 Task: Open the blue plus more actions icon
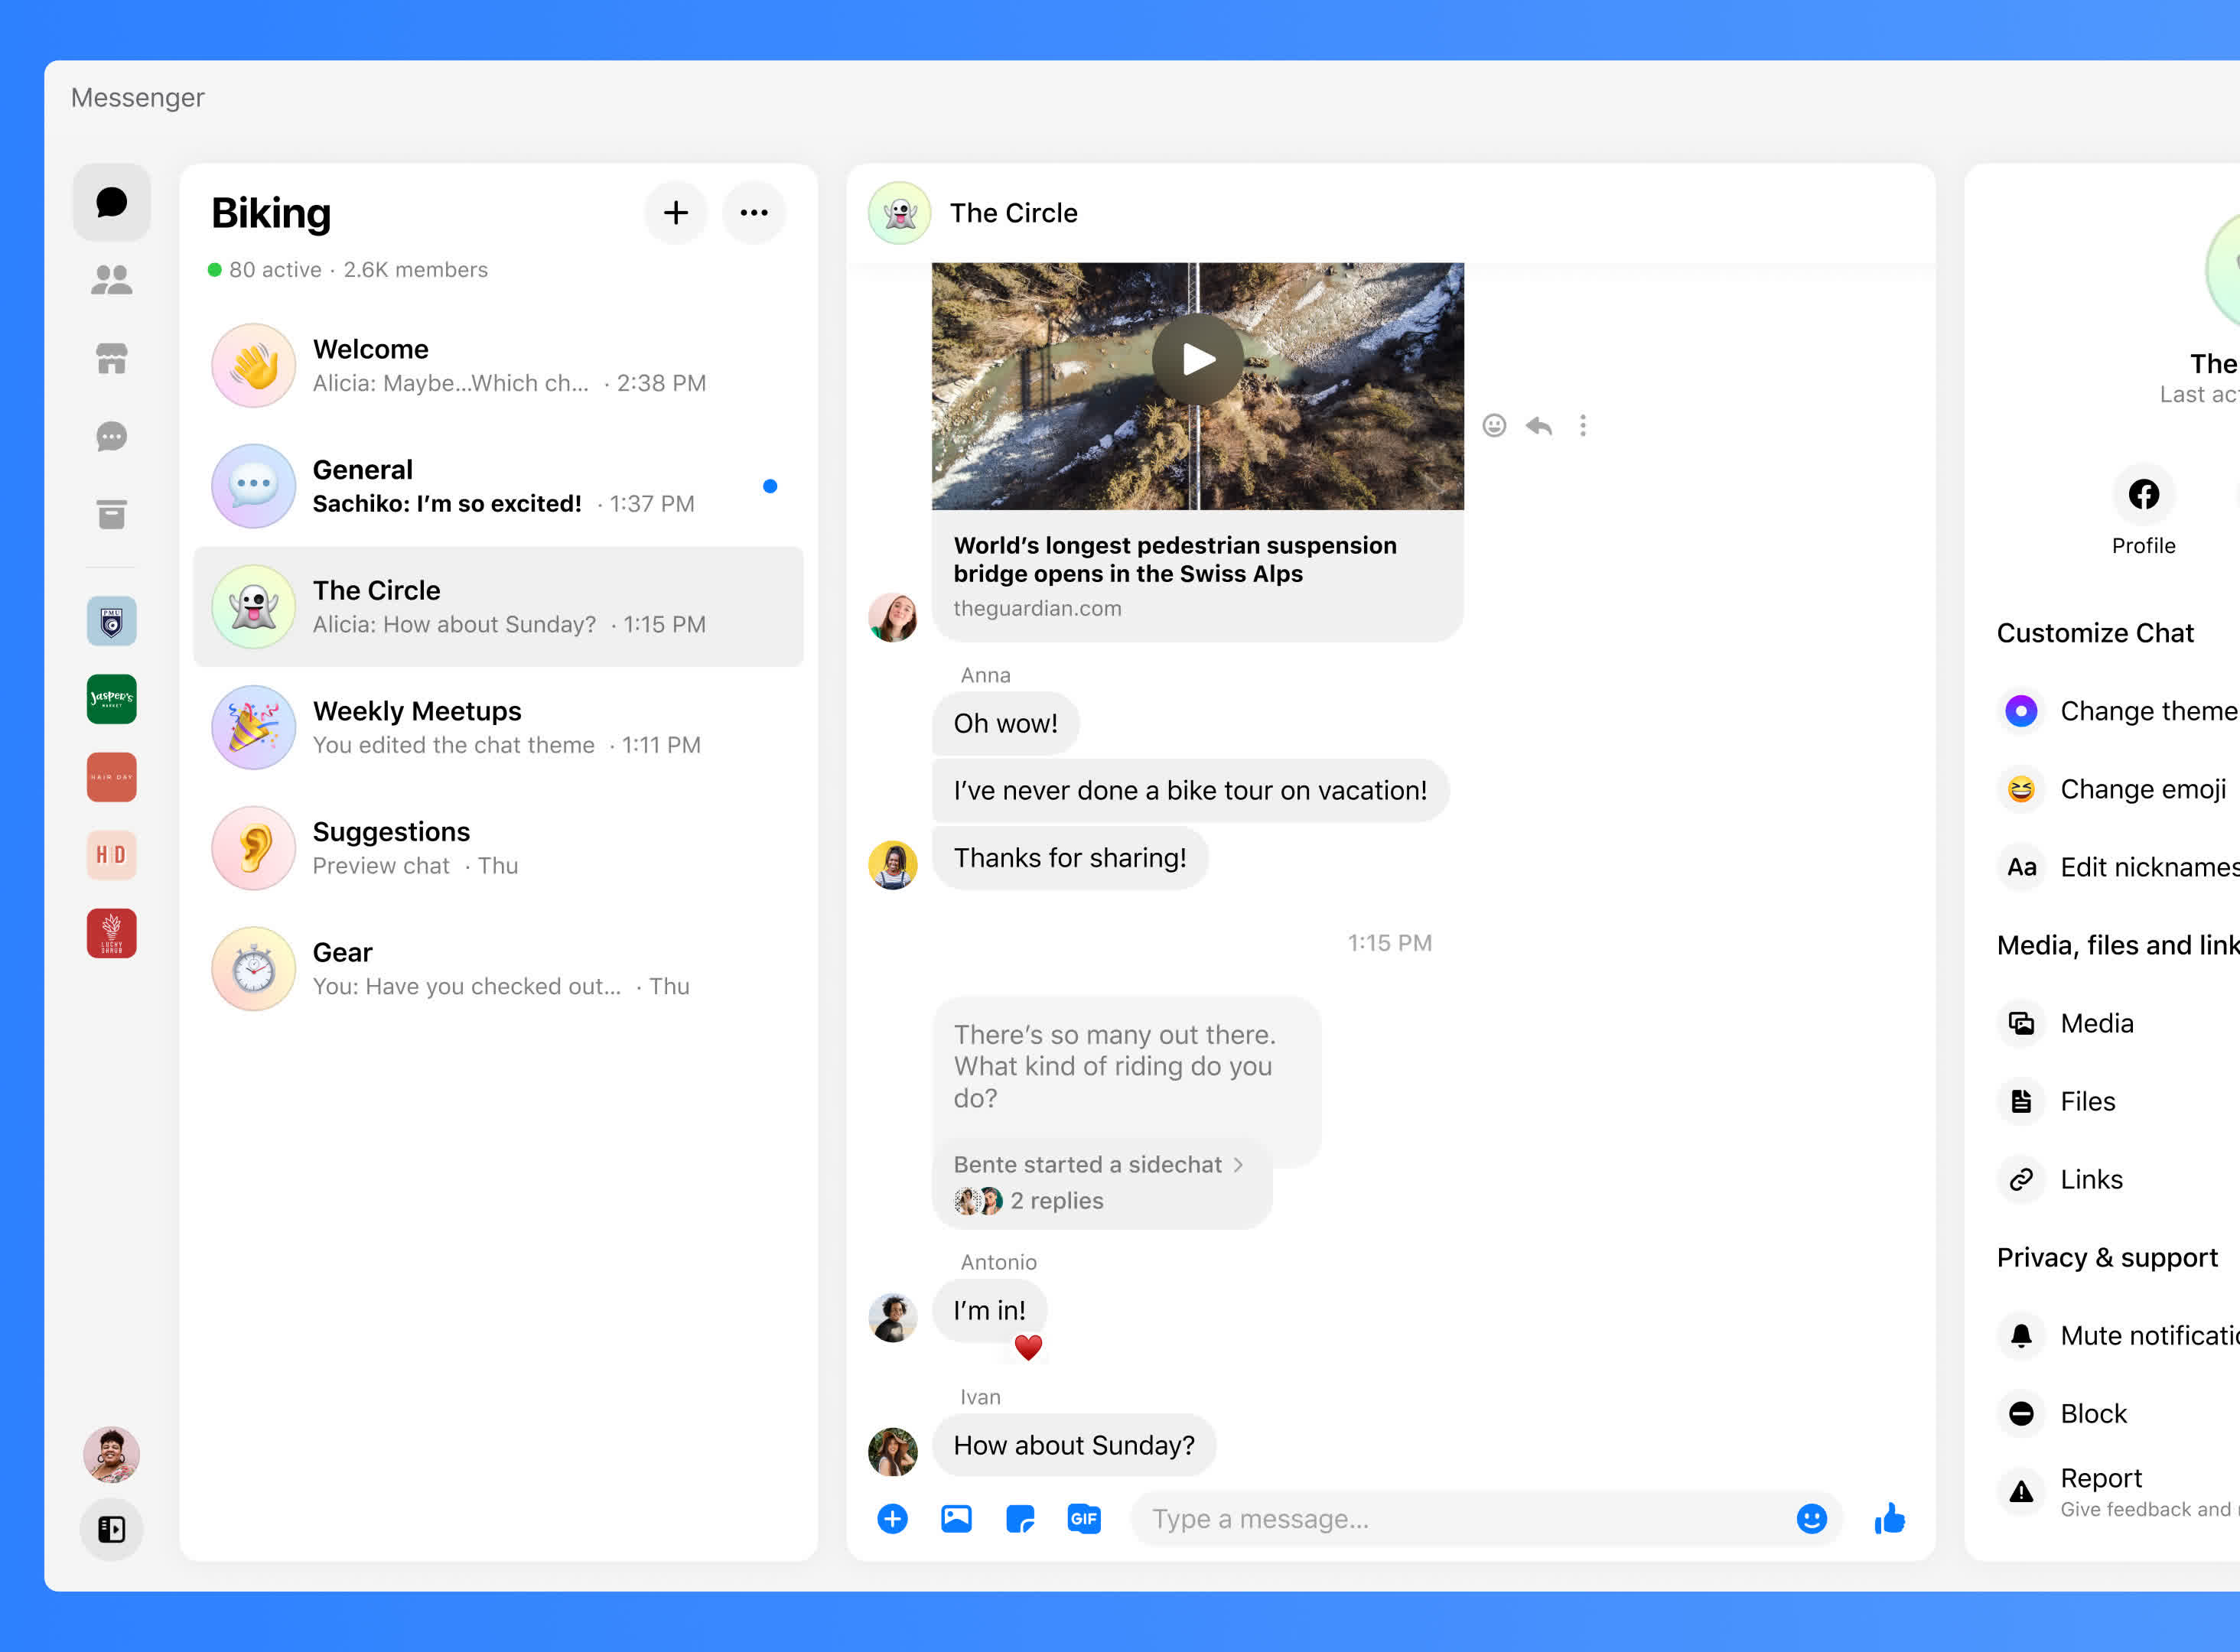click(x=893, y=1519)
